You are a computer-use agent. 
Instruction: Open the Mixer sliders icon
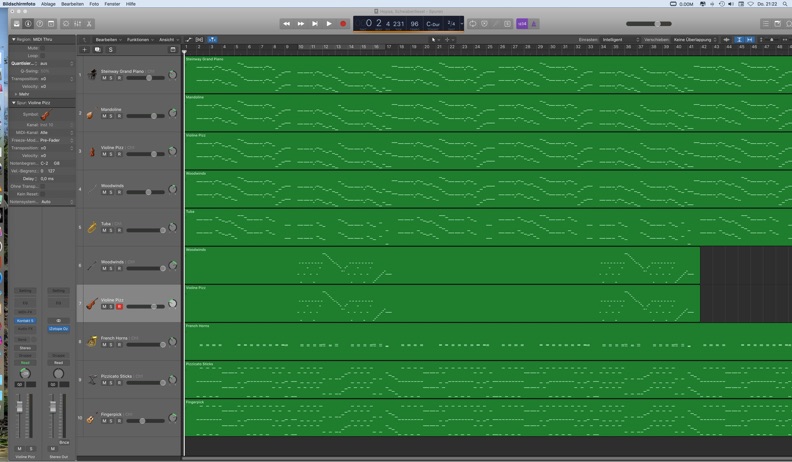[77, 24]
